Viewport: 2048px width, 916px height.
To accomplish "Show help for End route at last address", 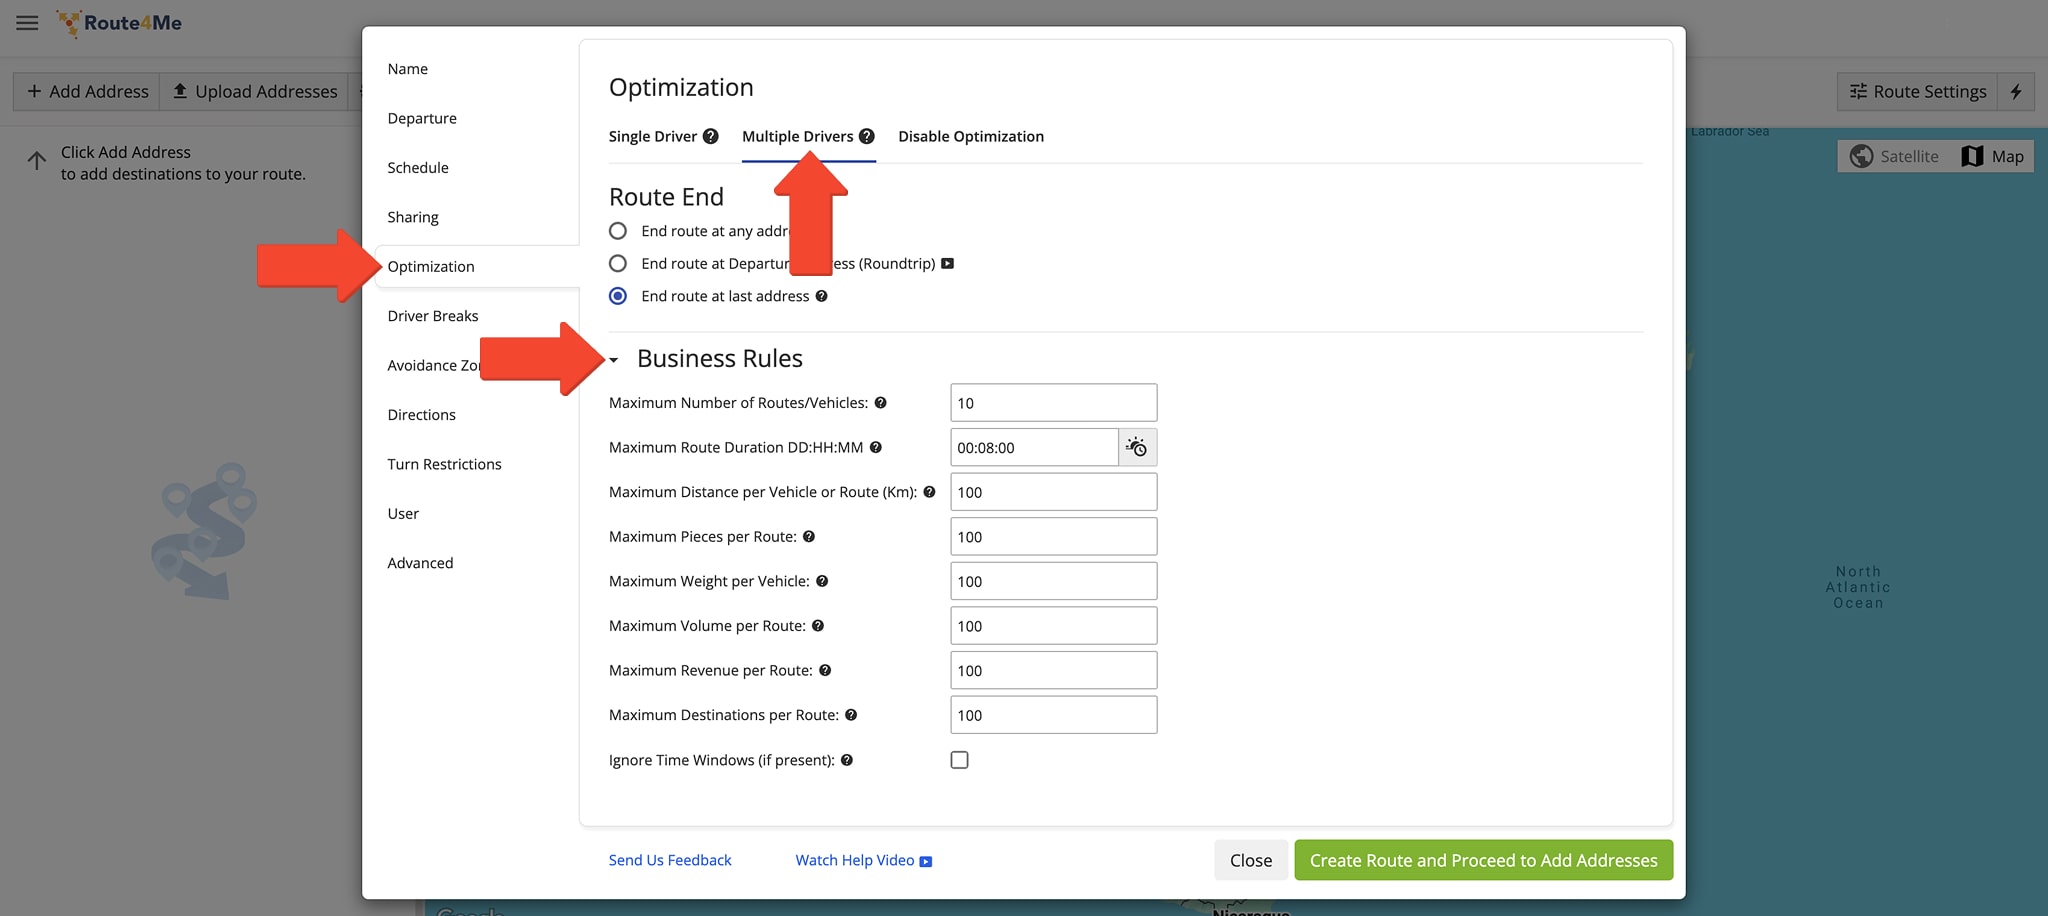I will click(821, 296).
